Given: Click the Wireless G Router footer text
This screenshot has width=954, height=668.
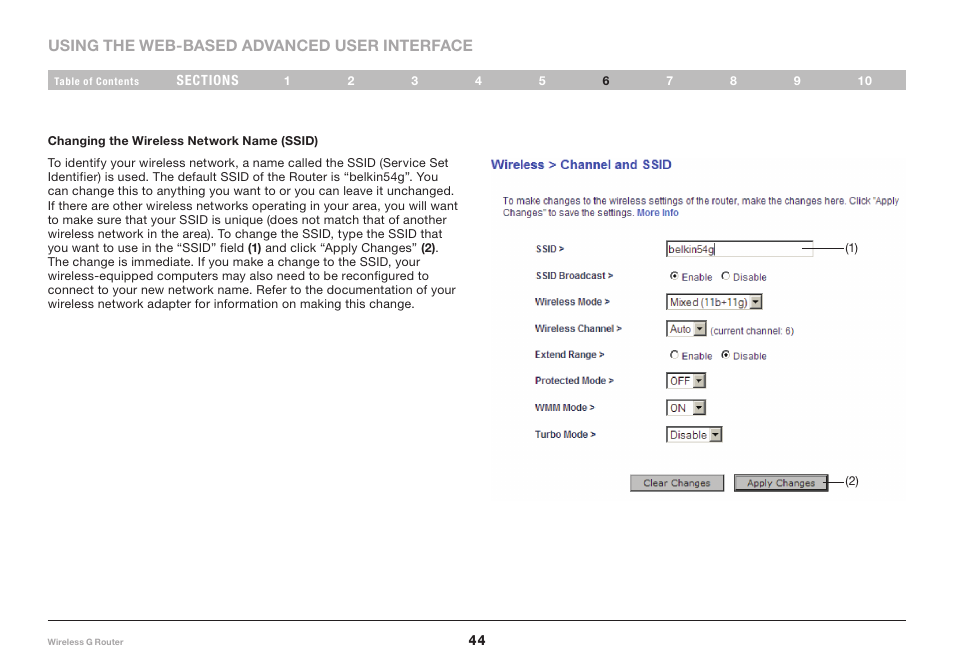Looking at the screenshot, I should (85, 642).
